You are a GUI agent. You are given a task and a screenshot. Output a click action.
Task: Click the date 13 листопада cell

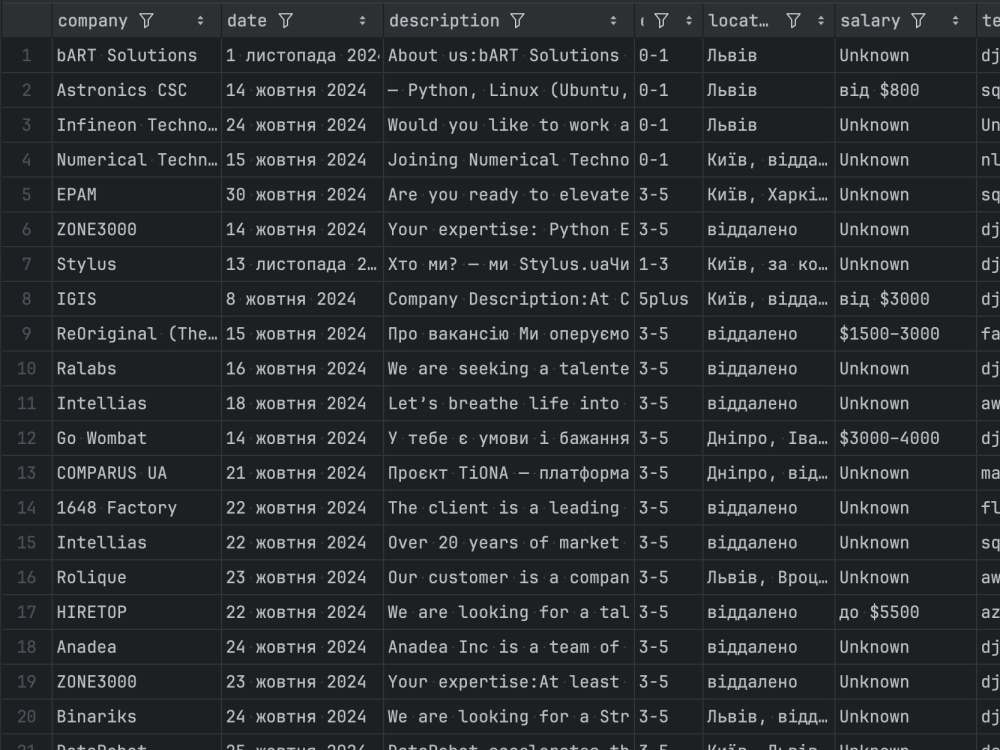(x=302, y=264)
